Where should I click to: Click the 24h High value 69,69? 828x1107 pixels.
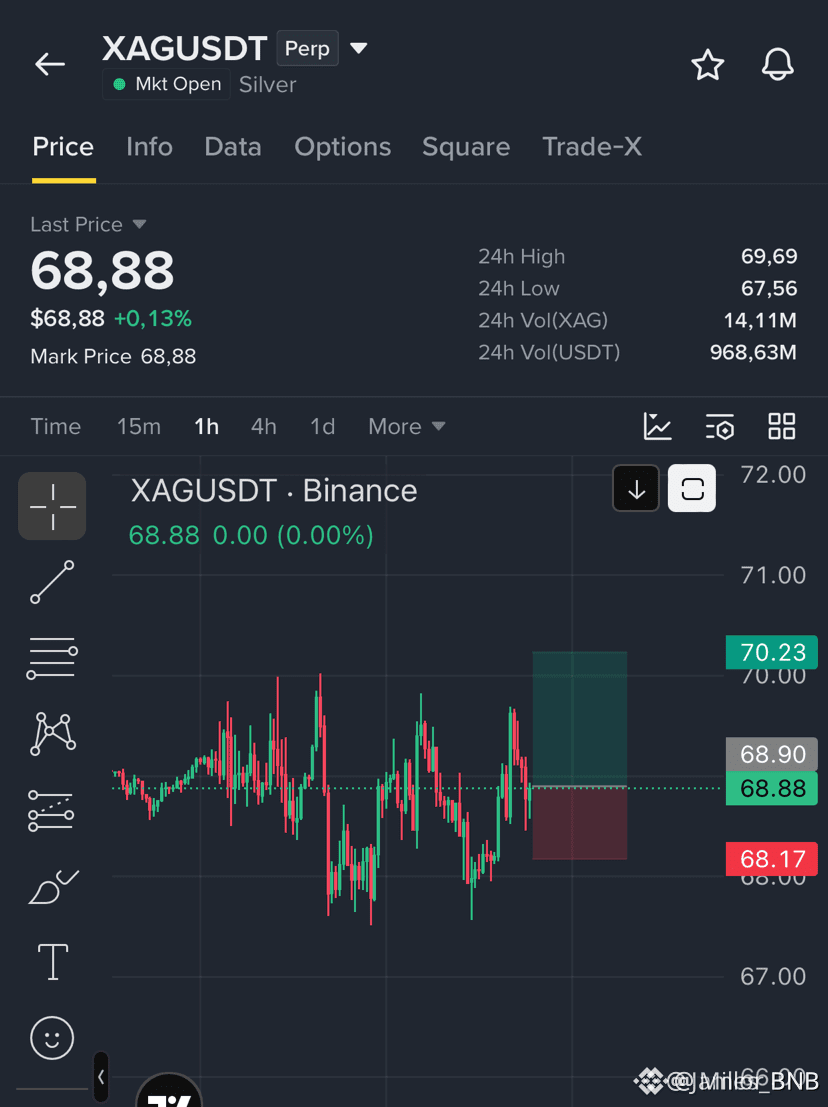769,256
